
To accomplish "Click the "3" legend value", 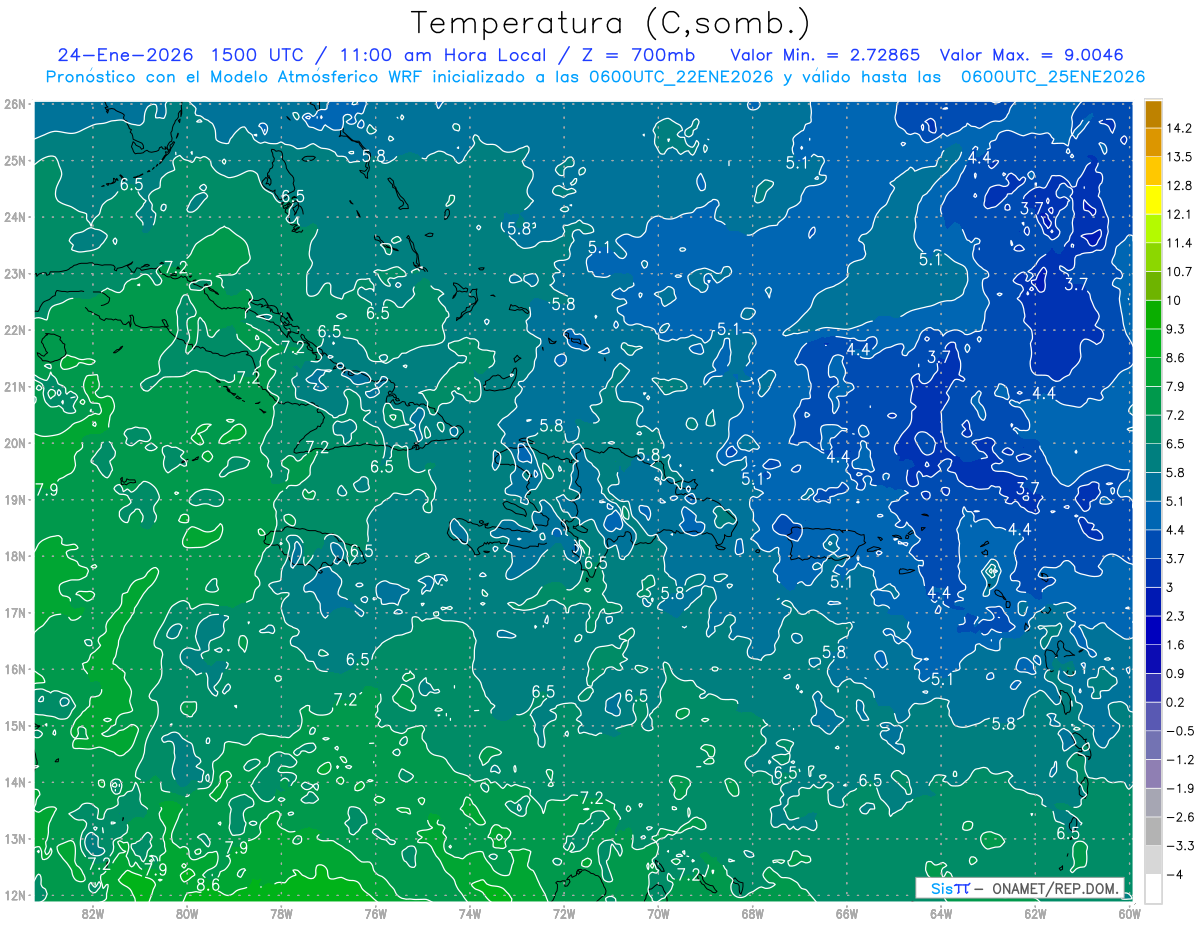I will (1169, 587).
